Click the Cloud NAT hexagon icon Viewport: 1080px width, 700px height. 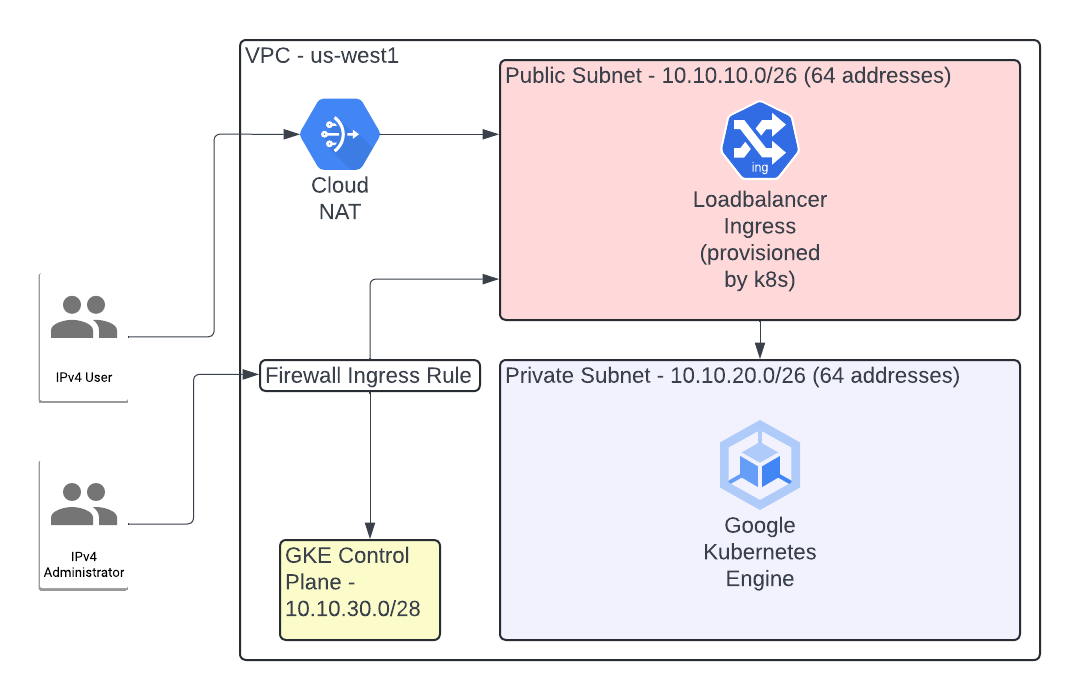(340, 134)
